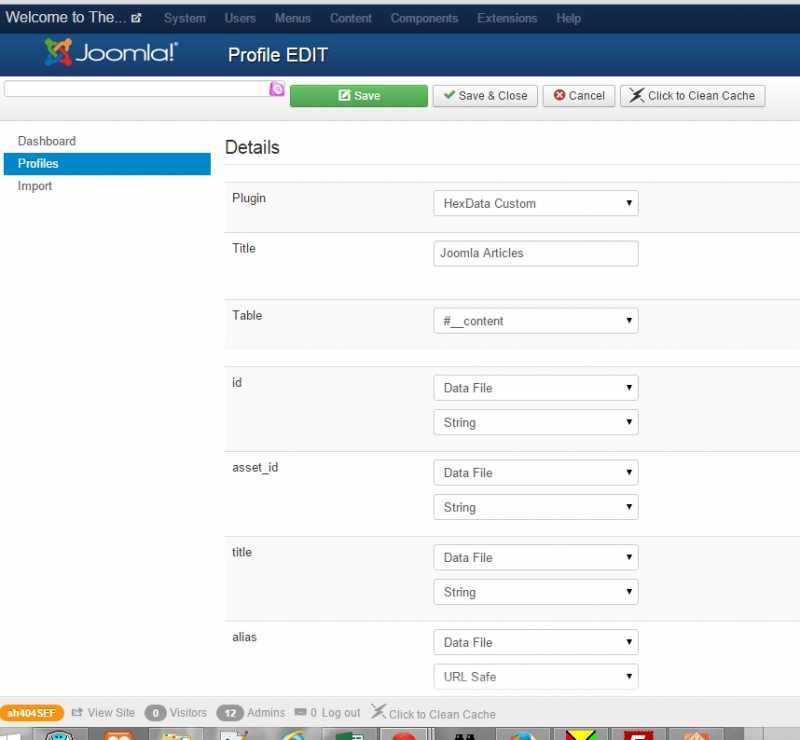Open the Plugin dropdown showing HexData Custom
Screen dimensions: 800x740
tap(536, 203)
